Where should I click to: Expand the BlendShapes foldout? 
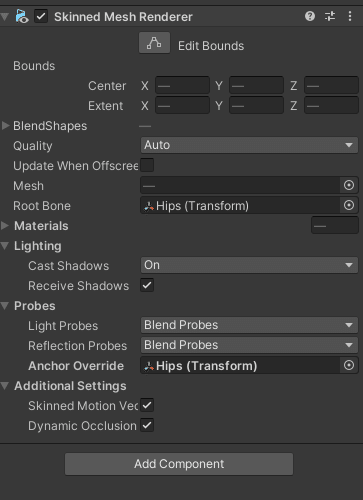point(5,126)
